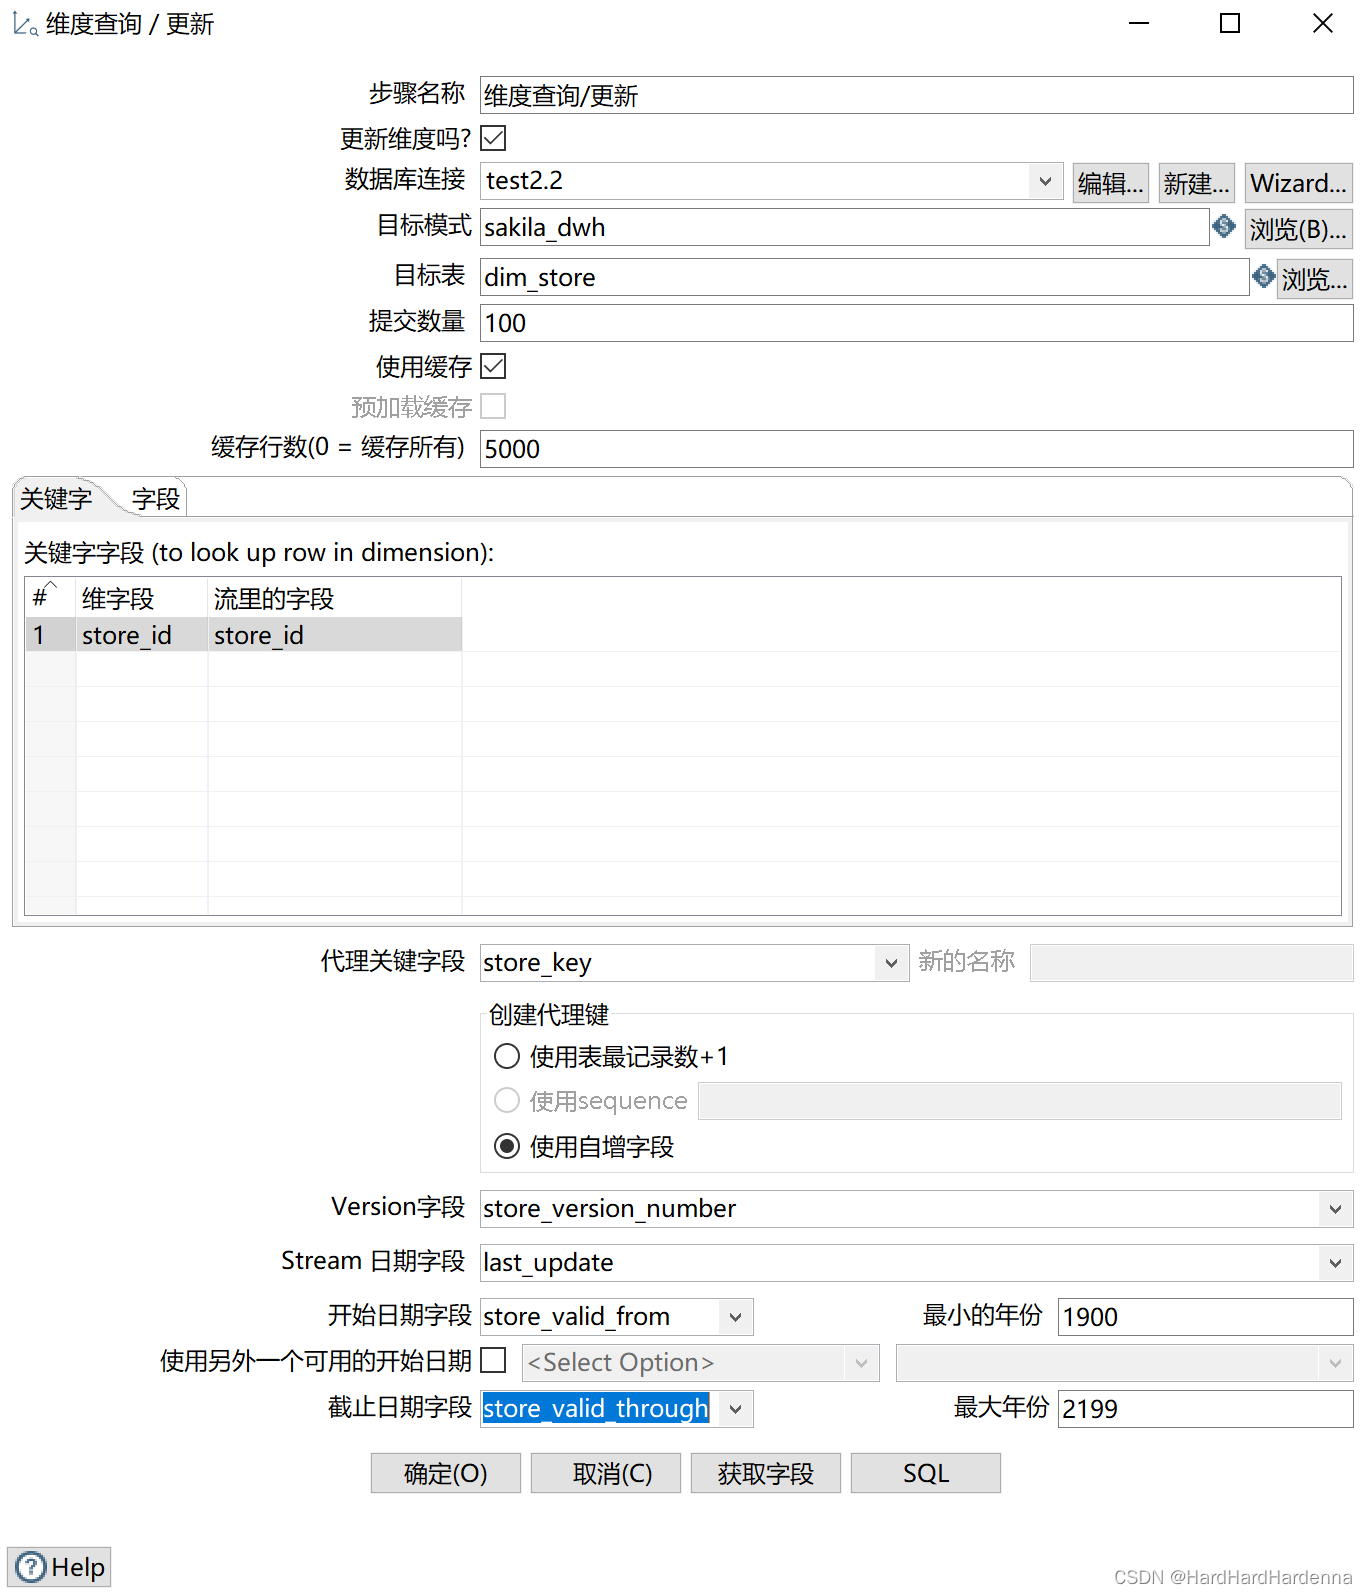
Task: Click the step name input field
Action: [916, 95]
